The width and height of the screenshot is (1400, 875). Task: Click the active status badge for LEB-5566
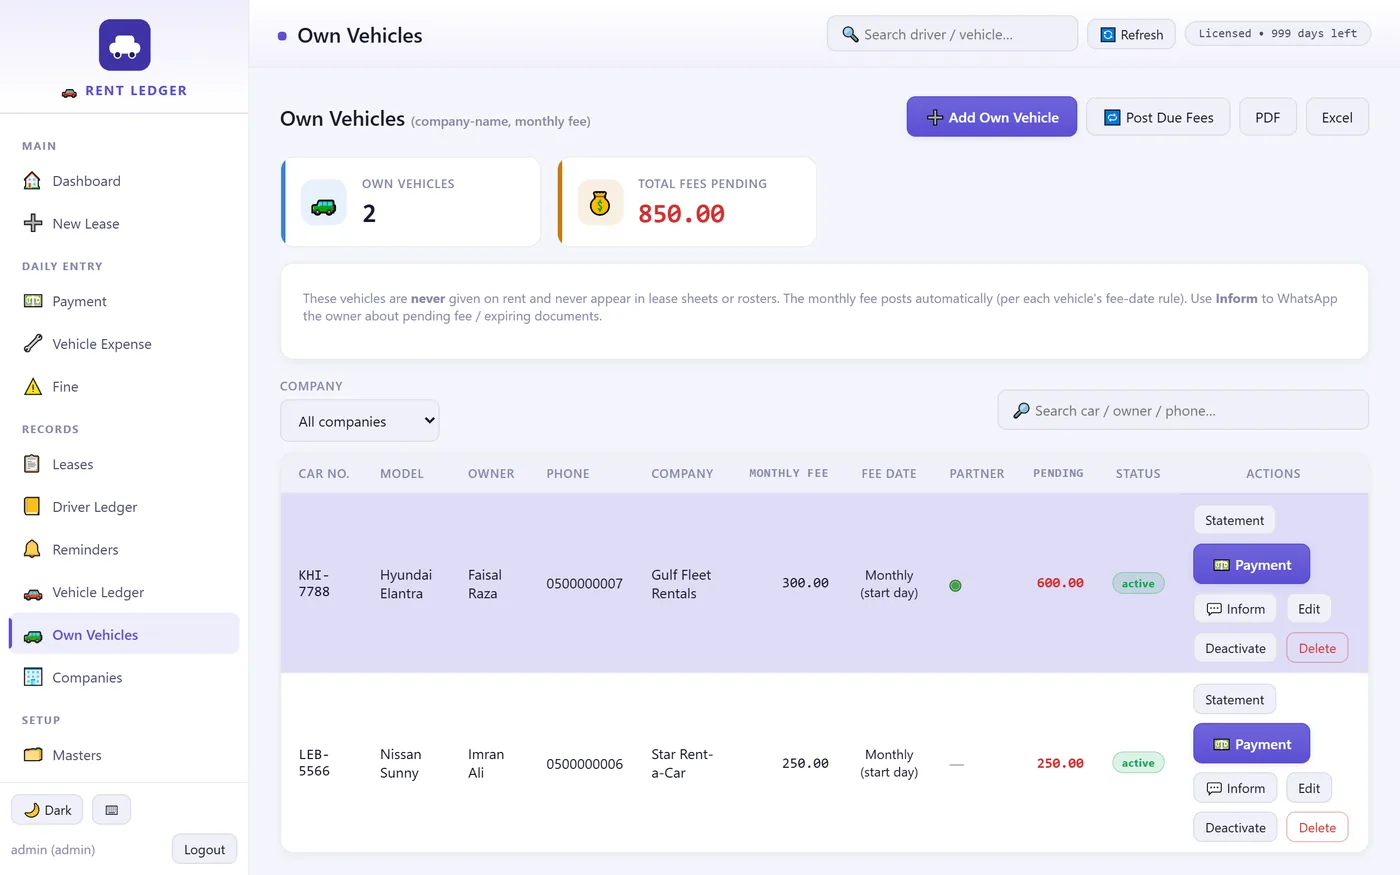(x=1138, y=763)
